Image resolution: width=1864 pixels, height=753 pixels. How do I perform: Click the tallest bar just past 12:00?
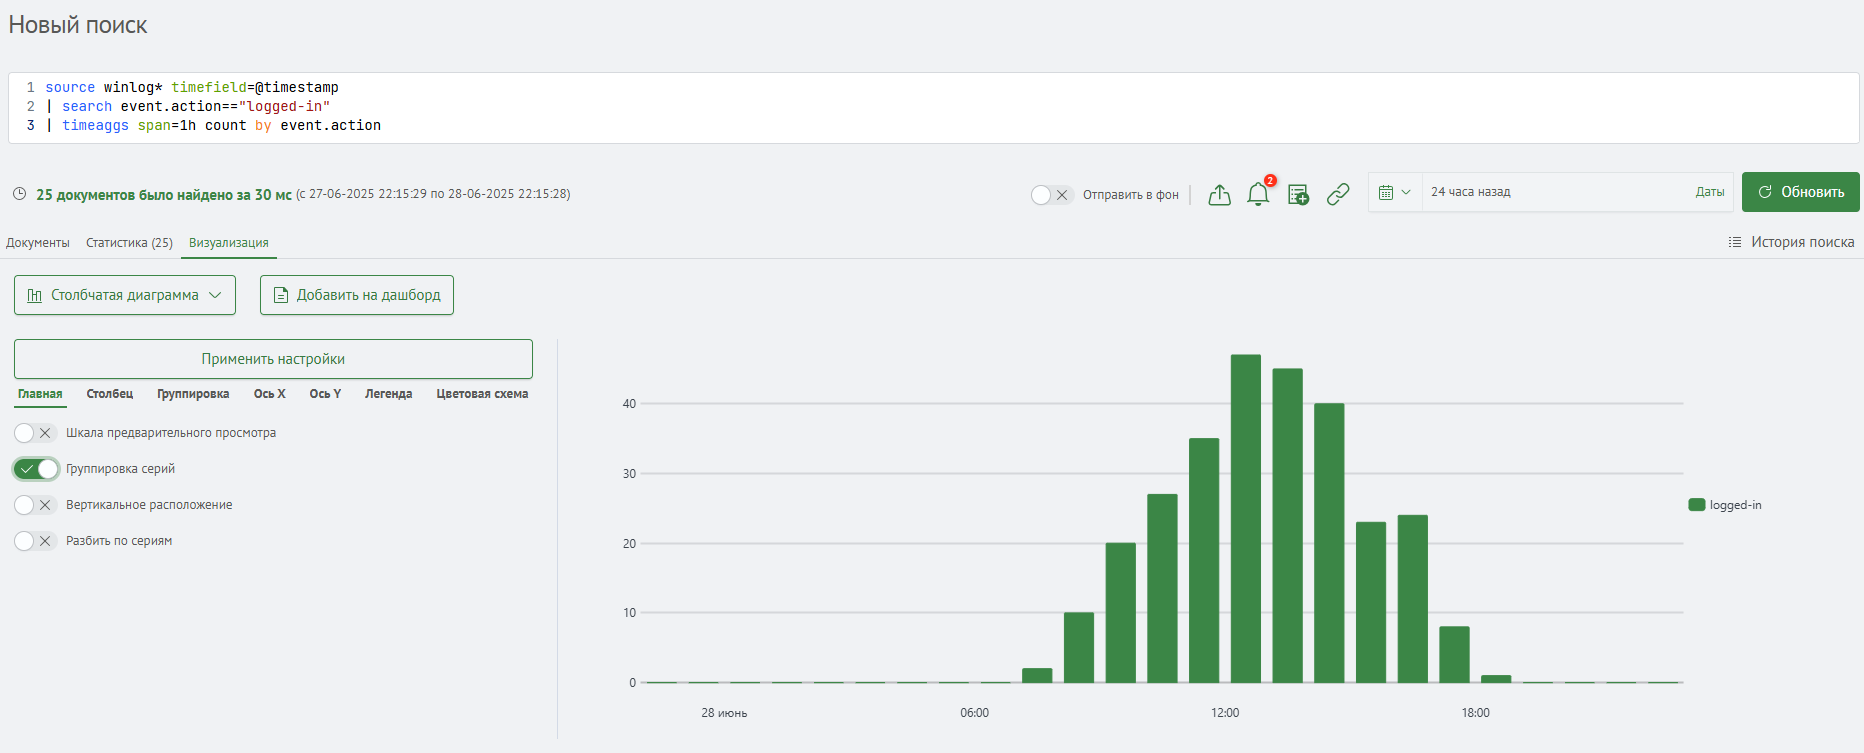tap(1246, 518)
